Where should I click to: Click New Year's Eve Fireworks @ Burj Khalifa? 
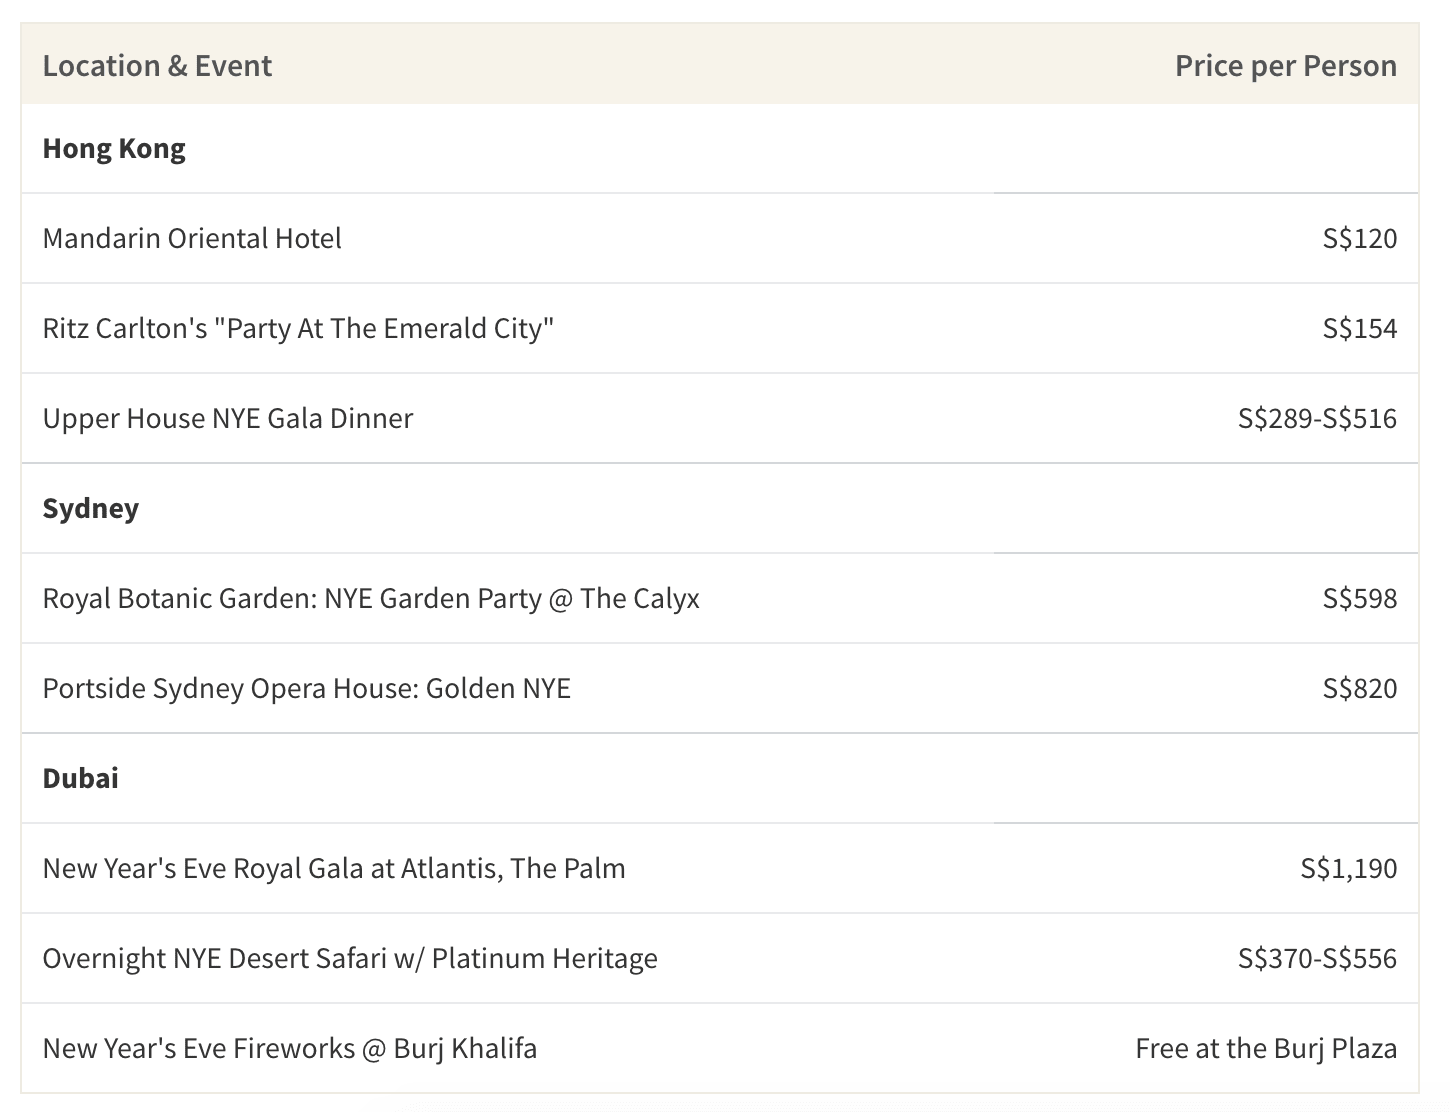(x=290, y=1049)
